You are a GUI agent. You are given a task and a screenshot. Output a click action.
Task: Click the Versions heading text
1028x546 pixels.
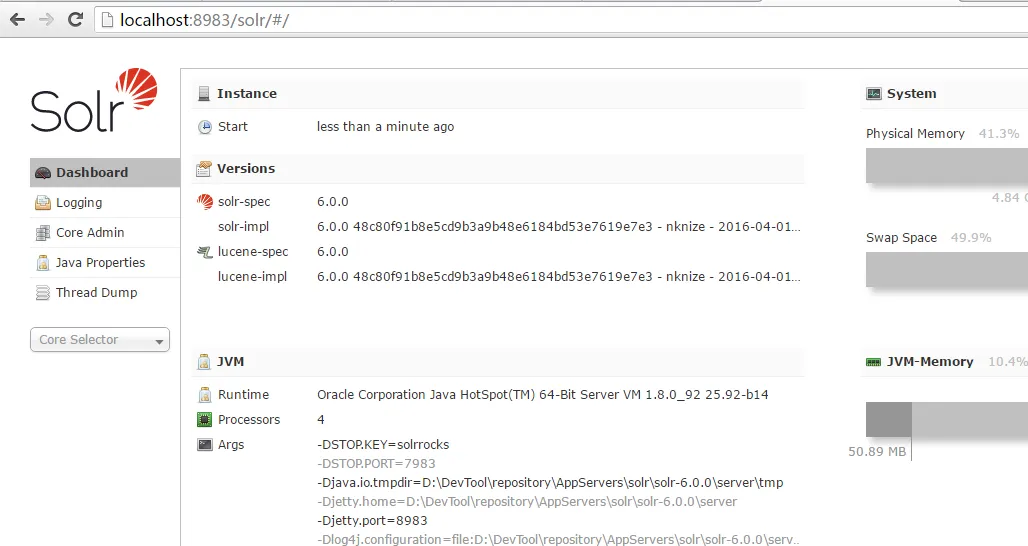(x=246, y=168)
